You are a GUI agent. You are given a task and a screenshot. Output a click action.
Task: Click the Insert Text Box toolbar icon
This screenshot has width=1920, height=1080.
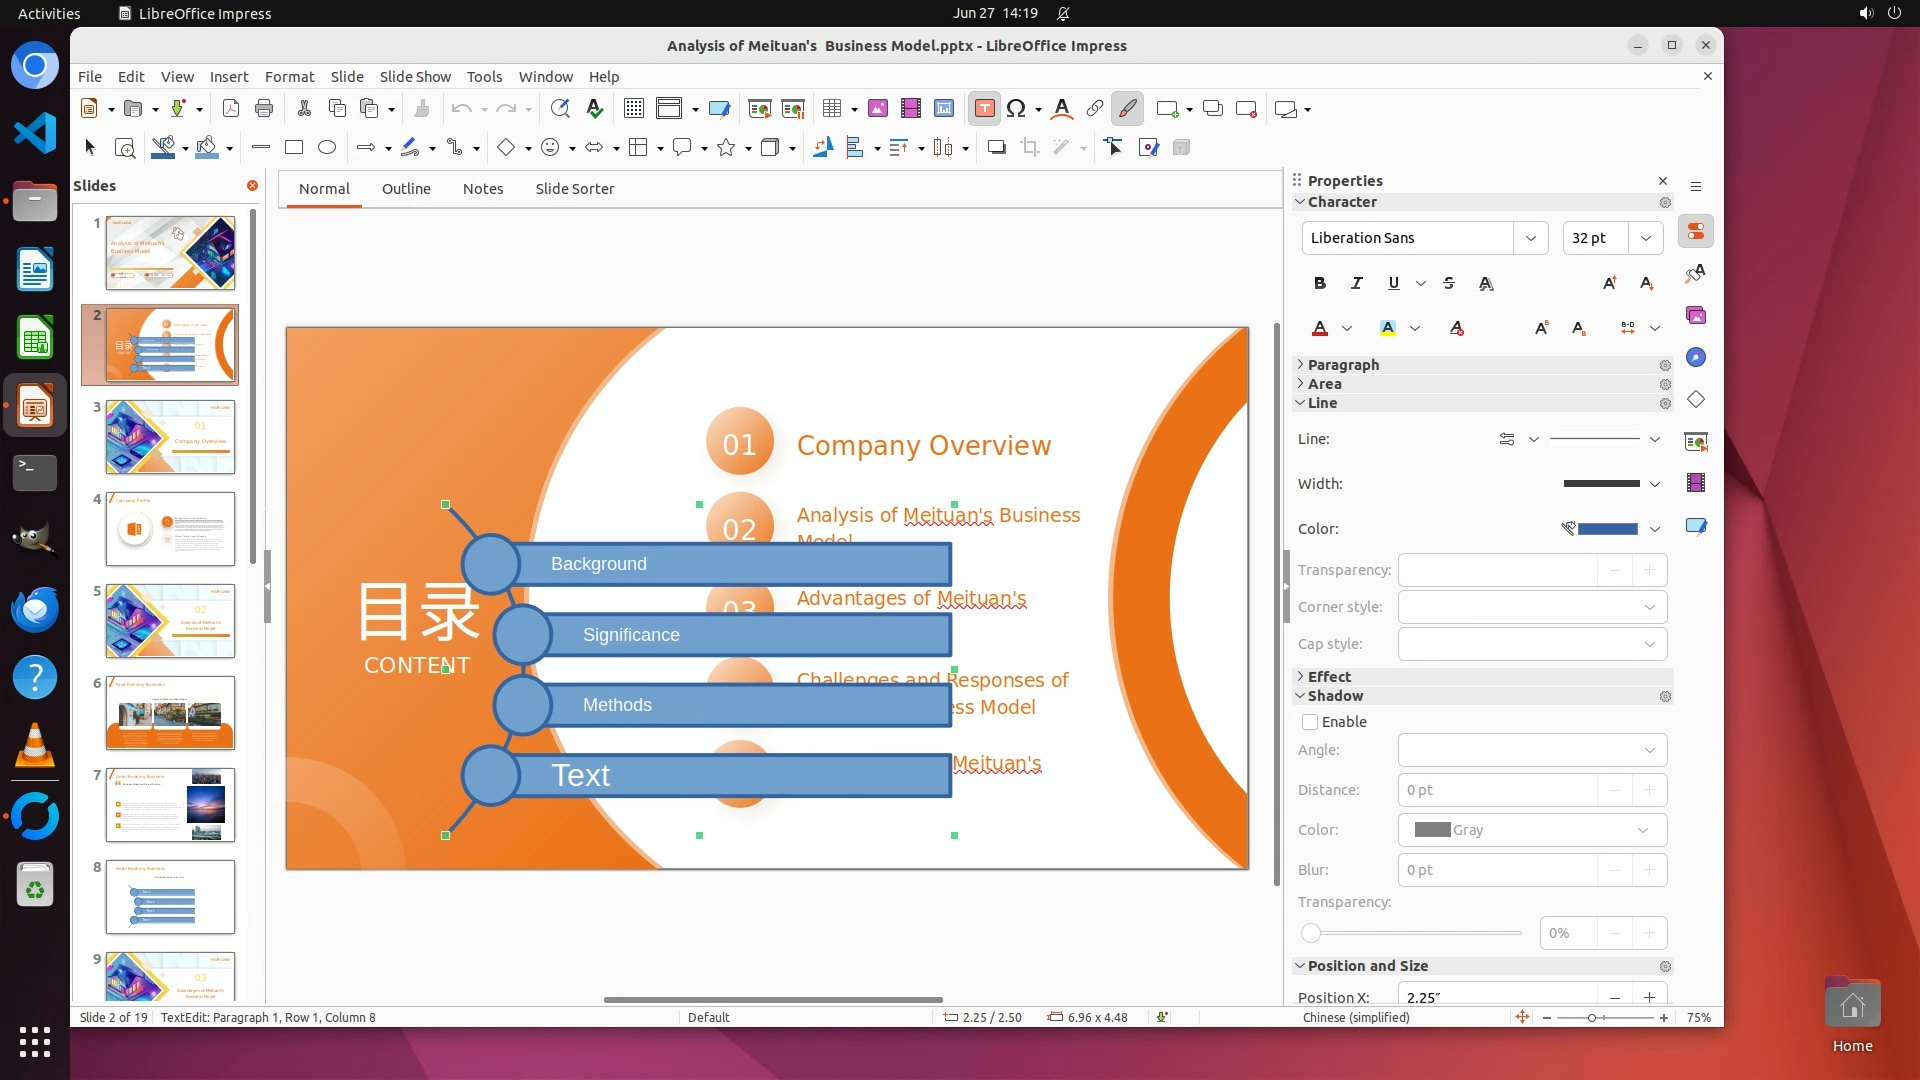coord(984,109)
